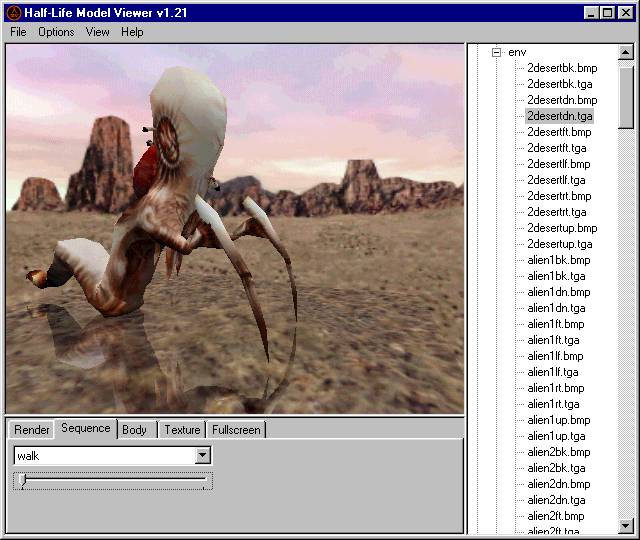Switch to the Texture tab
The height and width of the screenshot is (540, 640).
(x=182, y=430)
